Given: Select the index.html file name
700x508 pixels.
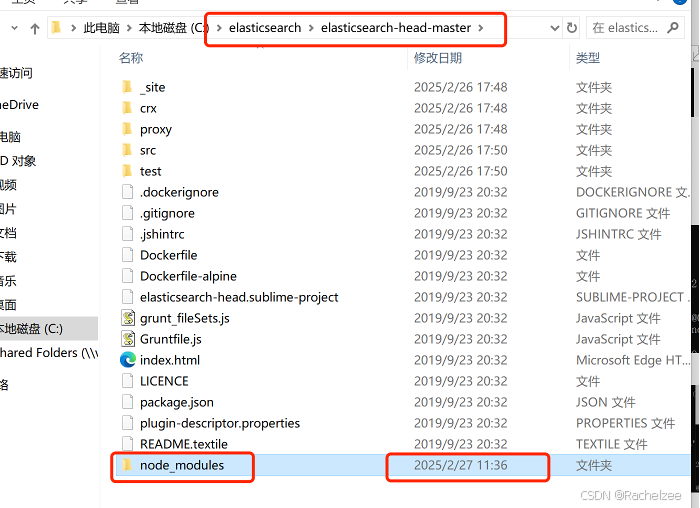Looking at the screenshot, I should coord(170,360).
